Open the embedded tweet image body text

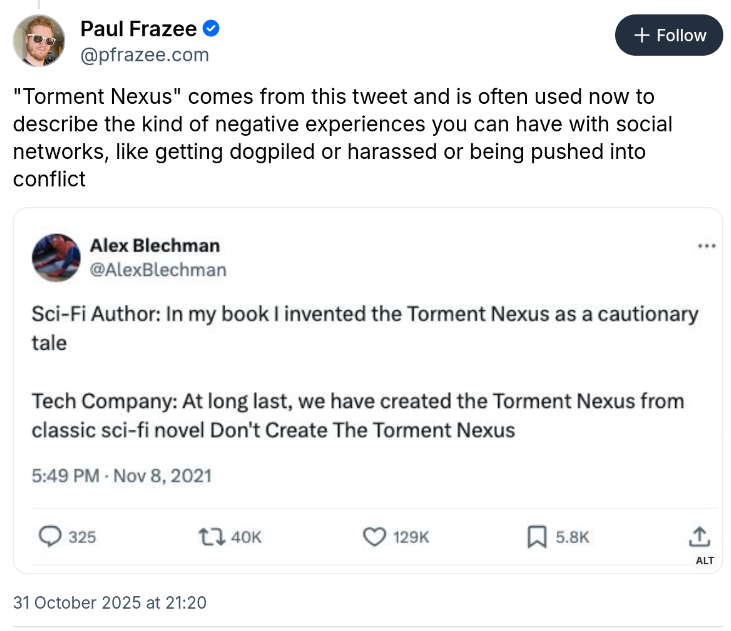click(365, 372)
